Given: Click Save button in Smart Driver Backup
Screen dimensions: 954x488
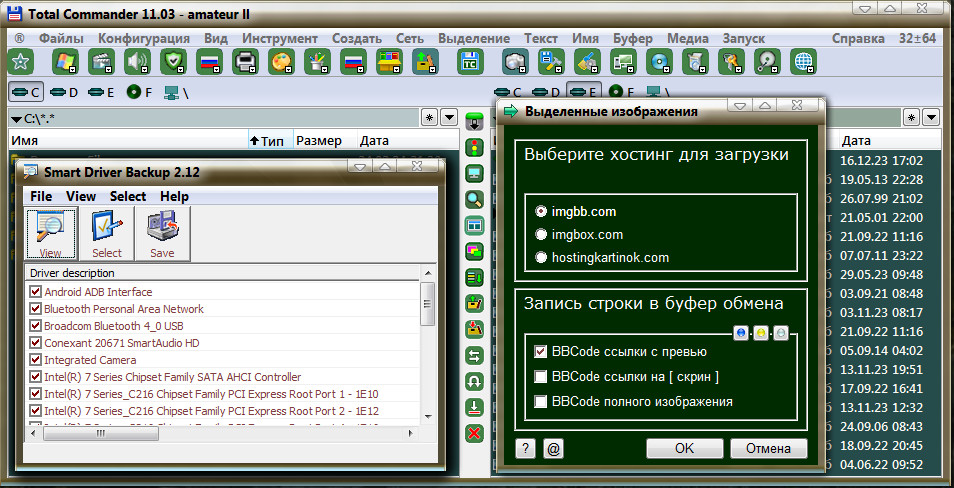Looking at the screenshot, I should pos(162,234).
